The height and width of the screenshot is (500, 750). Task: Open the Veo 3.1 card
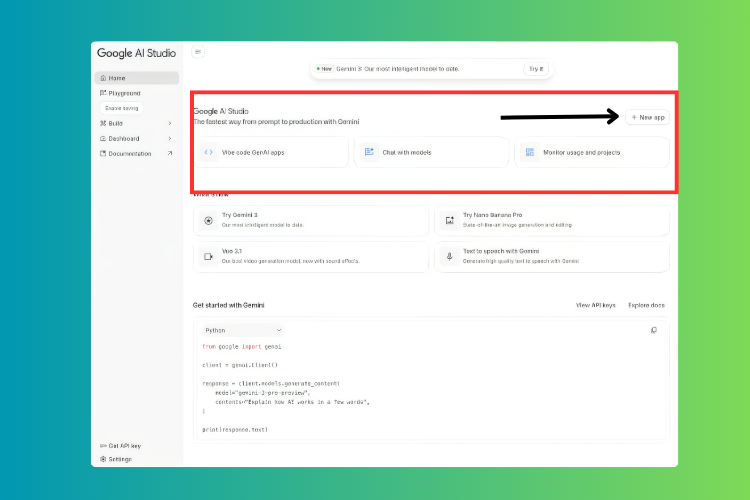click(311, 256)
